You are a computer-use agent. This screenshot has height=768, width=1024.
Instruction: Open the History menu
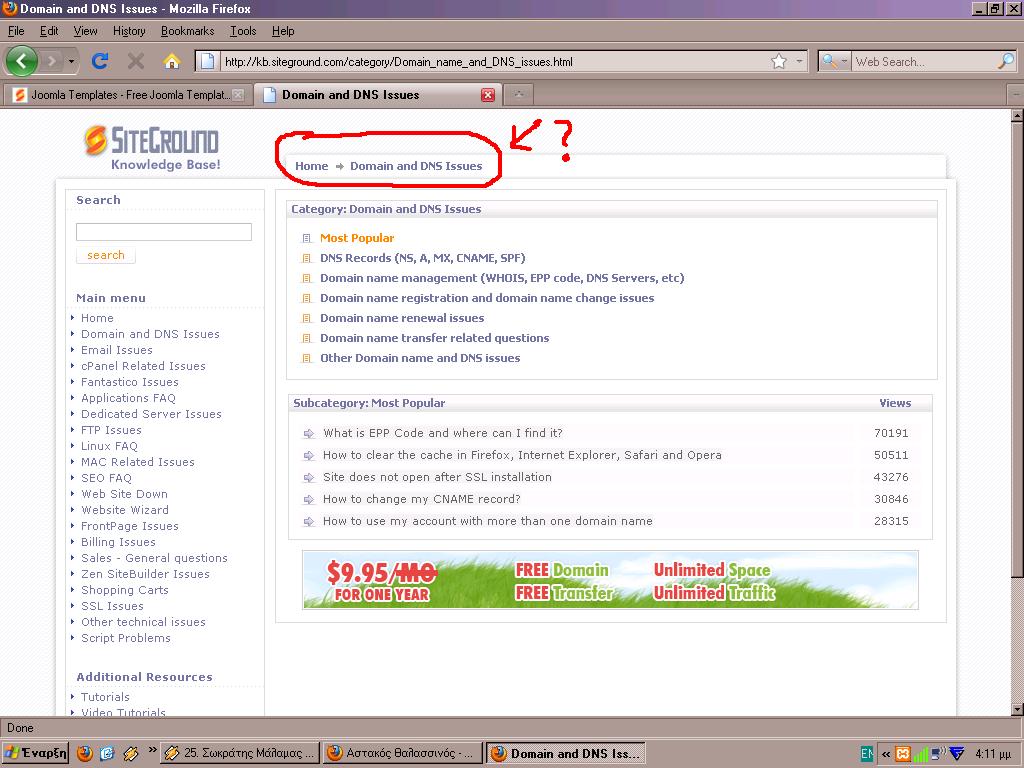pyautogui.click(x=129, y=31)
